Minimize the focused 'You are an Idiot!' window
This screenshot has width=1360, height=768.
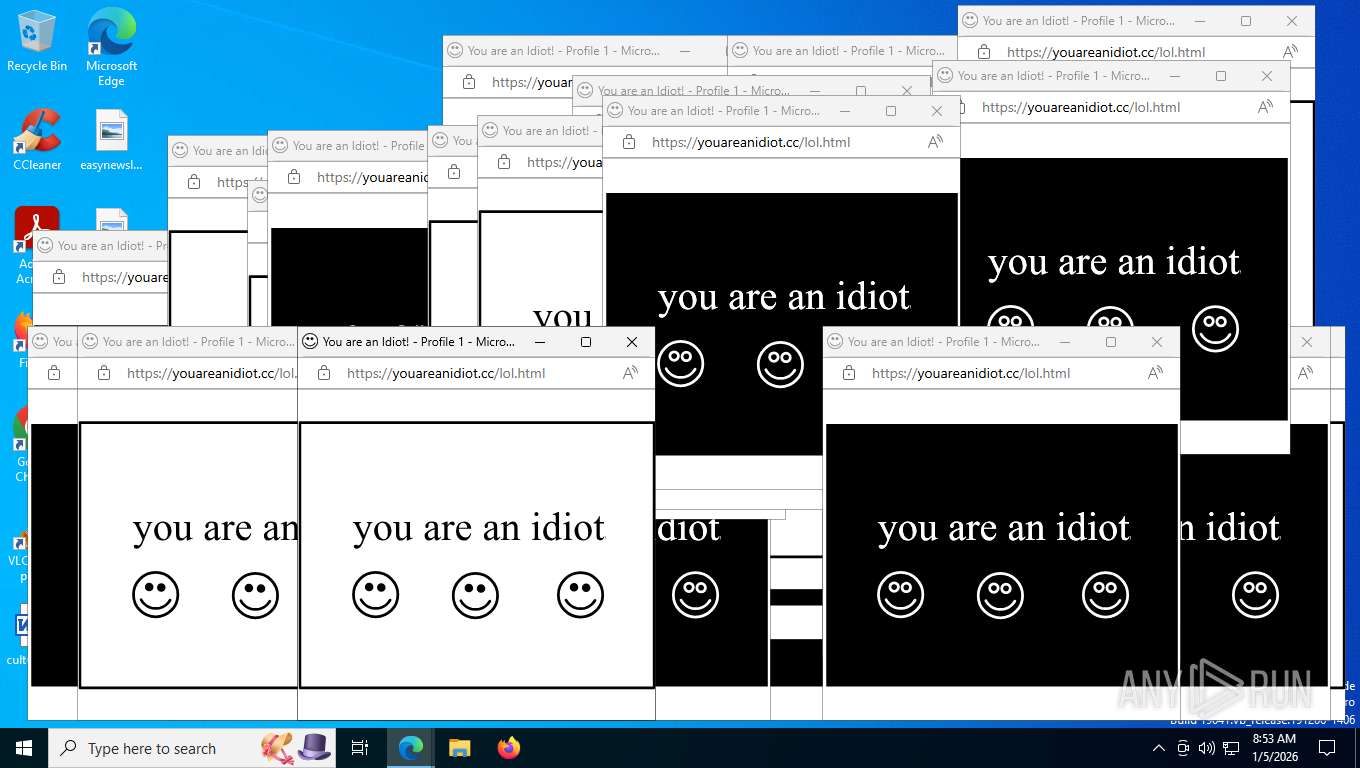pyautogui.click(x=540, y=342)
